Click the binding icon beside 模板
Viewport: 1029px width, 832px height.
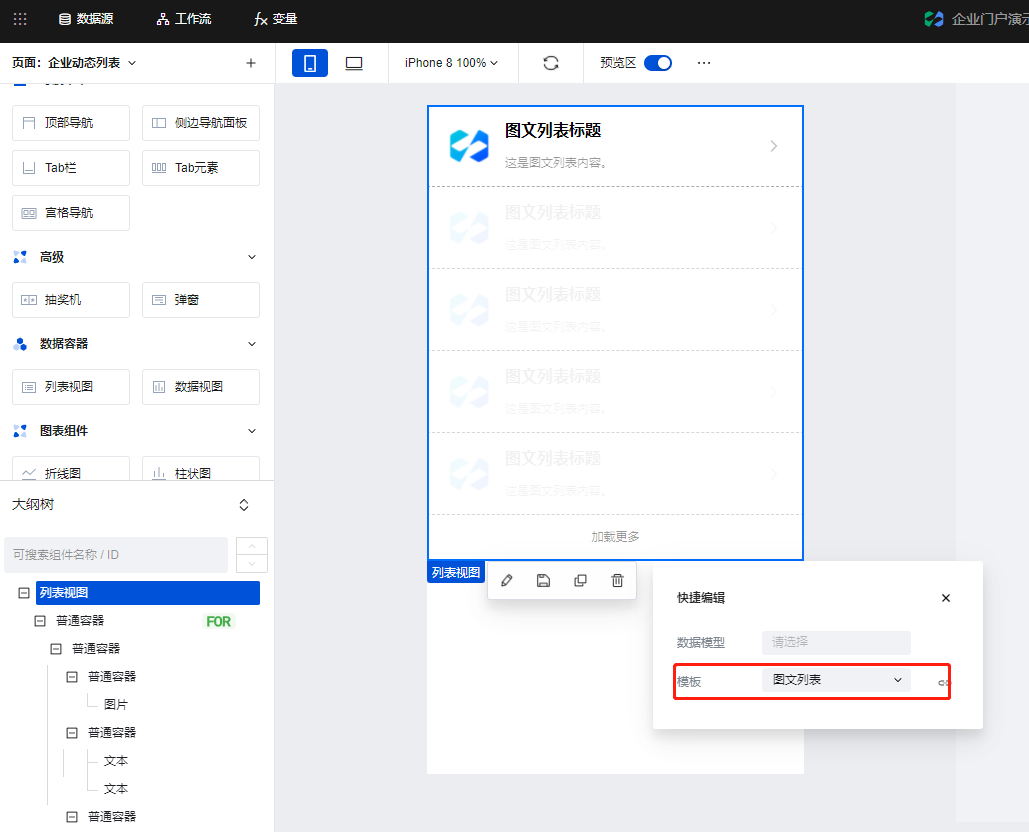(943, 683)
